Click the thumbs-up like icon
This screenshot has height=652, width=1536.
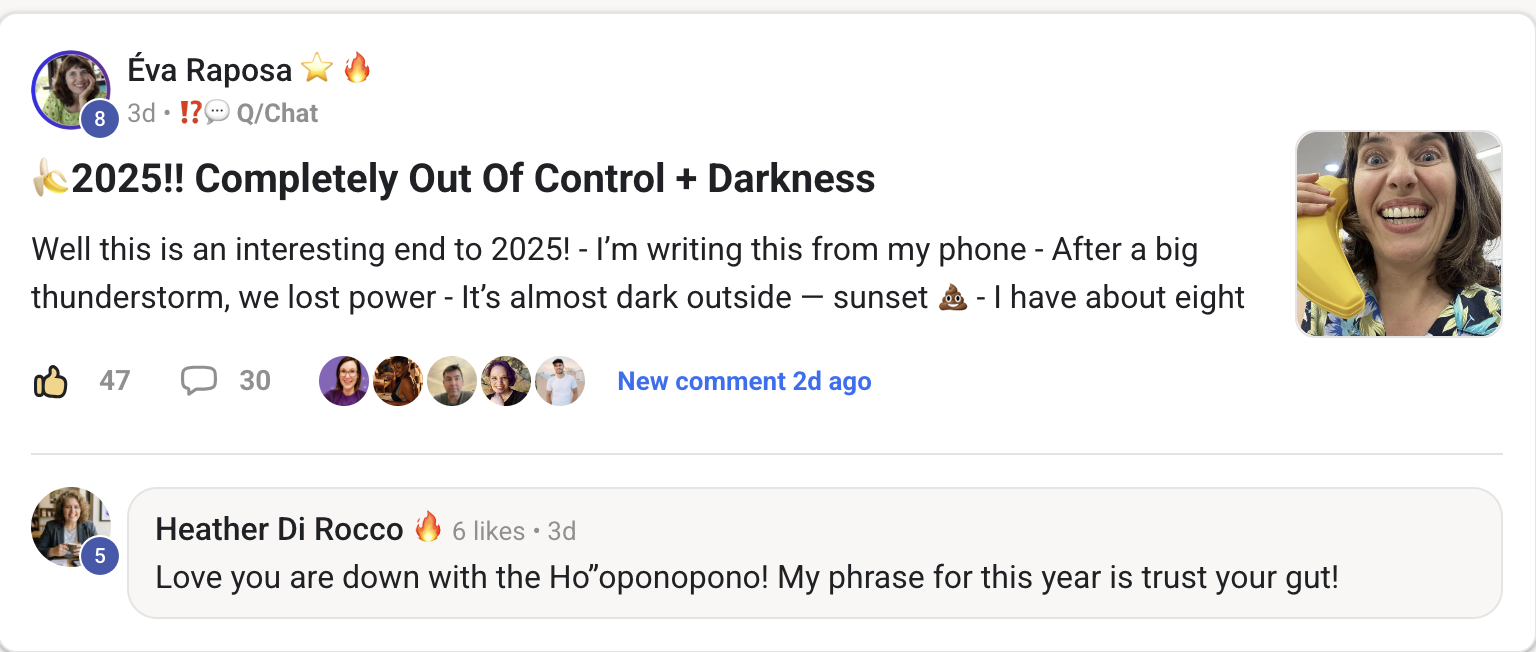[50, 381]
